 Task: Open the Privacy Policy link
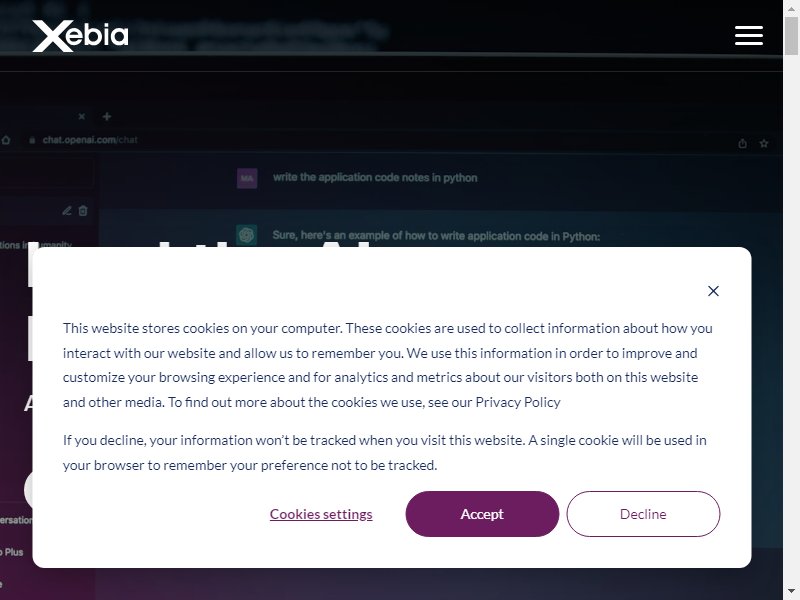pos(518,402)
